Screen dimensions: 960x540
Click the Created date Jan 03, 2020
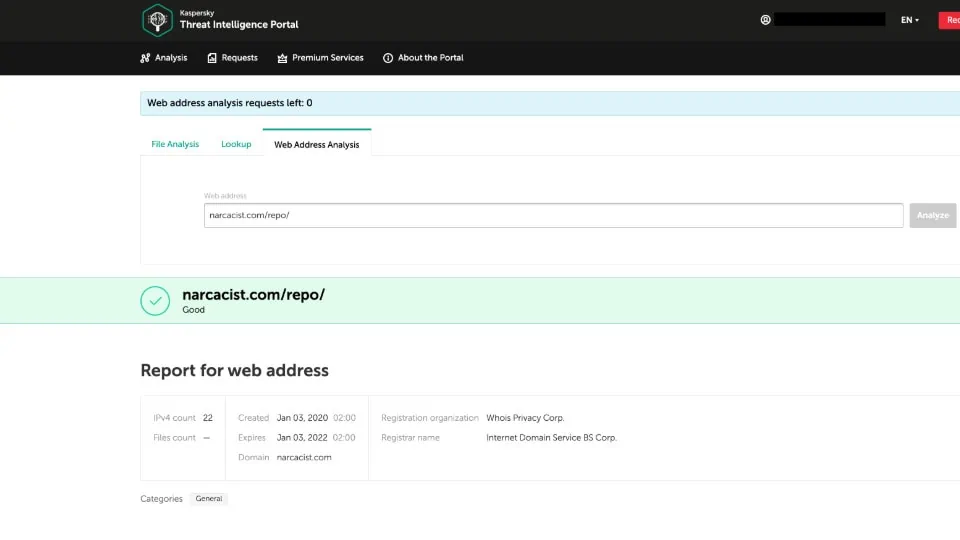pos(302,418)
